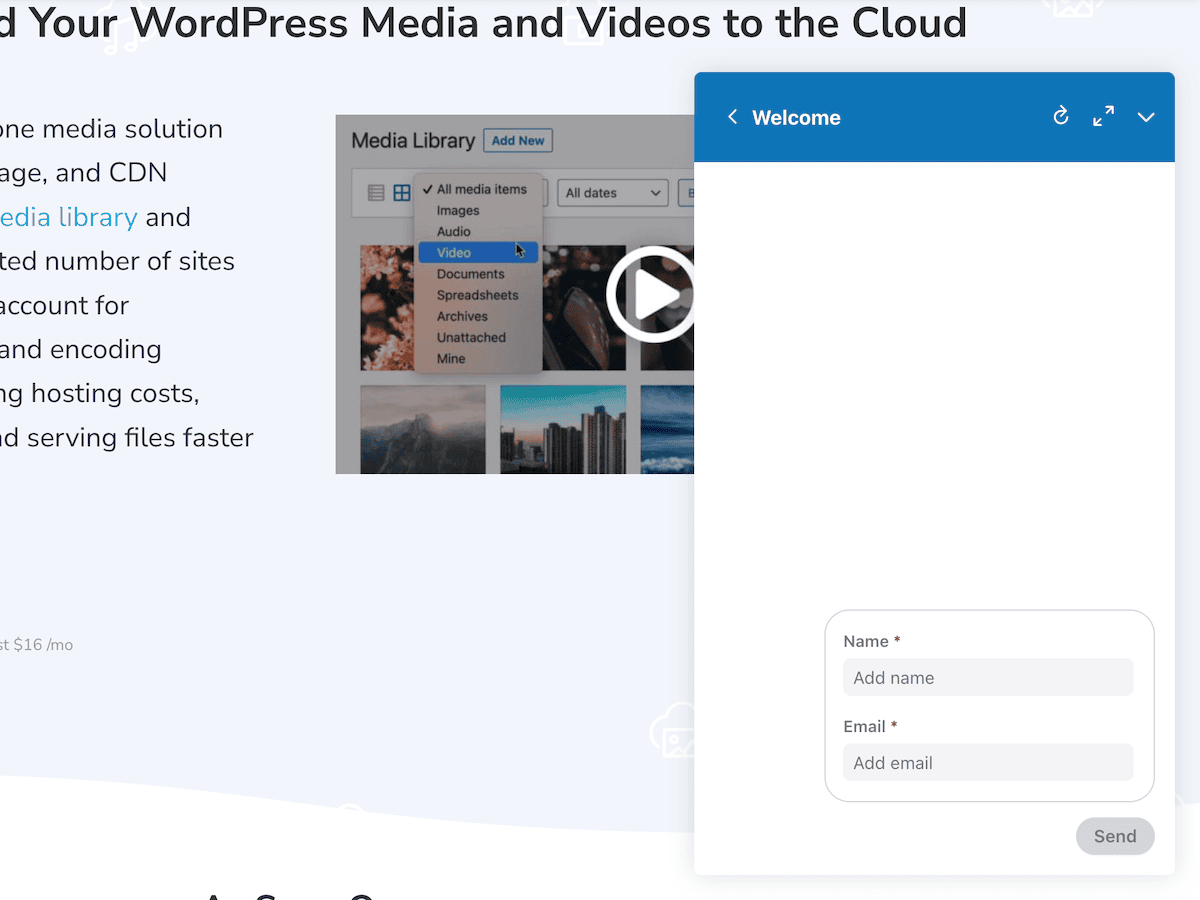Click the mountain landscape thumbnail
This screenshot has width=1200, height=900.
423,430
